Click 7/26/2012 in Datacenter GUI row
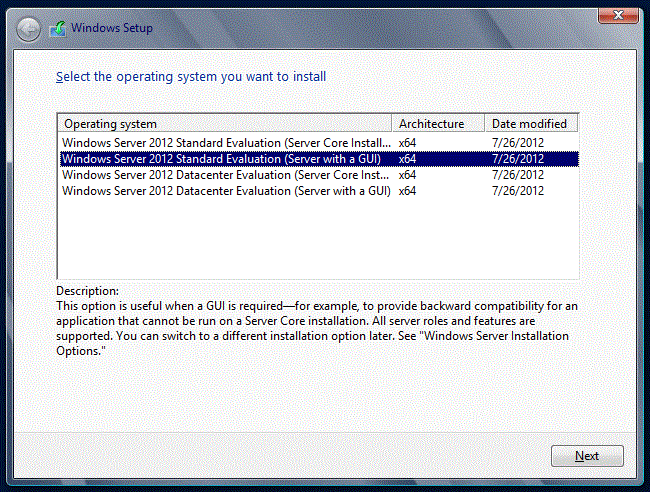Viewport: 650px width, 492px height. coord(518,191)
